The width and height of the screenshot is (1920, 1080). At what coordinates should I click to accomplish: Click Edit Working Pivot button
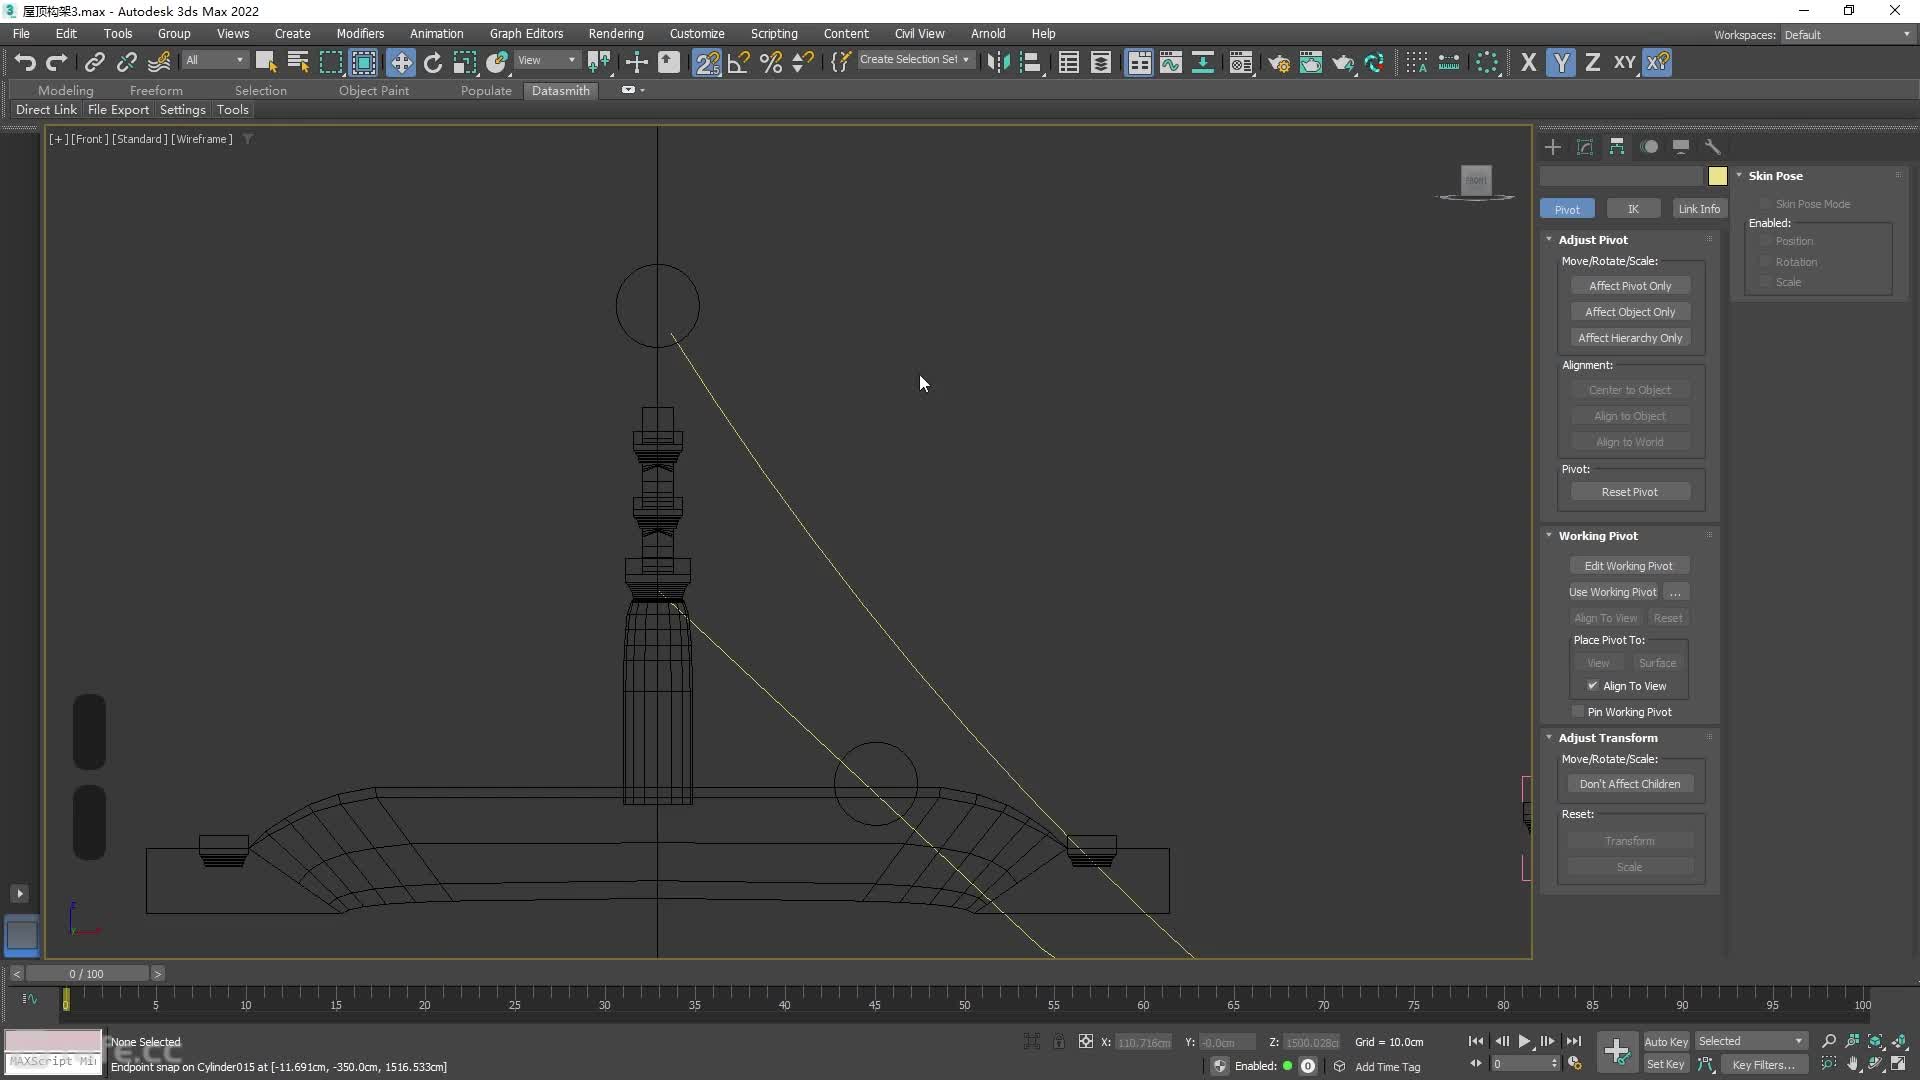click(x=1629, y=566)
